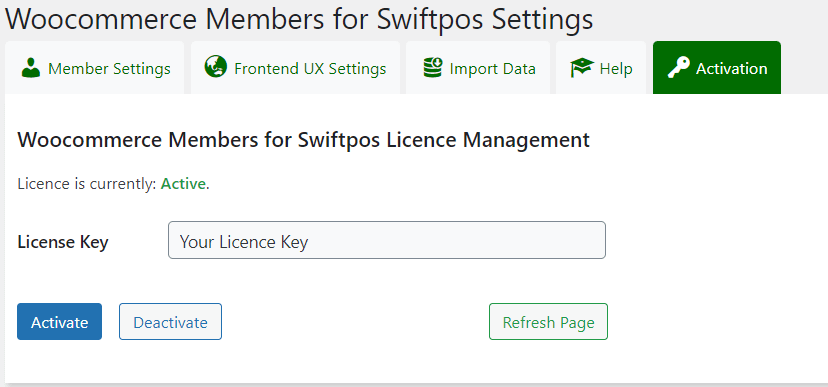The image size is (828, 387).
Task: Click the 'Your Licence Key' placeholder text
Action: tap(244, 242)
